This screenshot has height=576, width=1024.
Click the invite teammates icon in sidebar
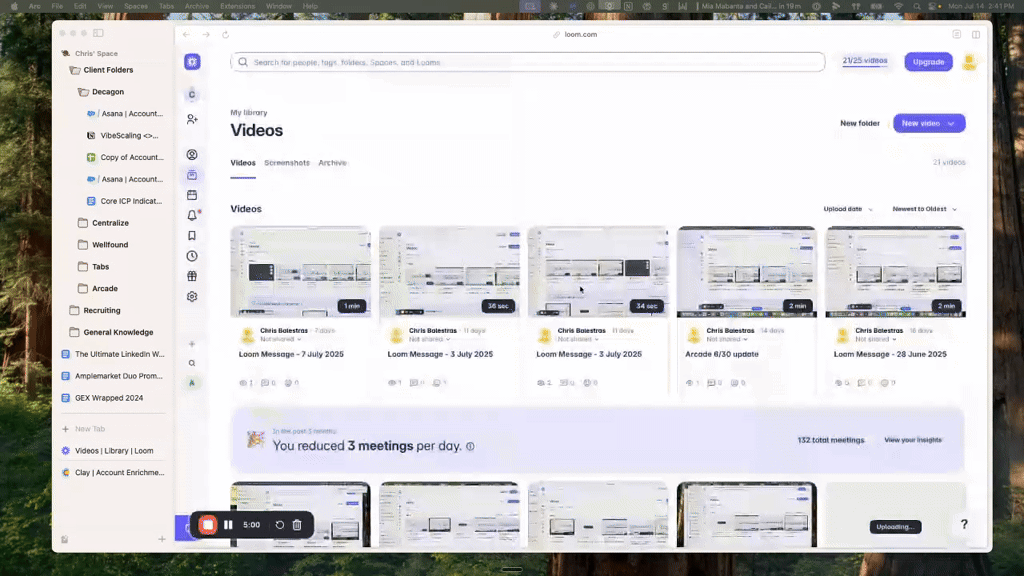click(192, 119)
